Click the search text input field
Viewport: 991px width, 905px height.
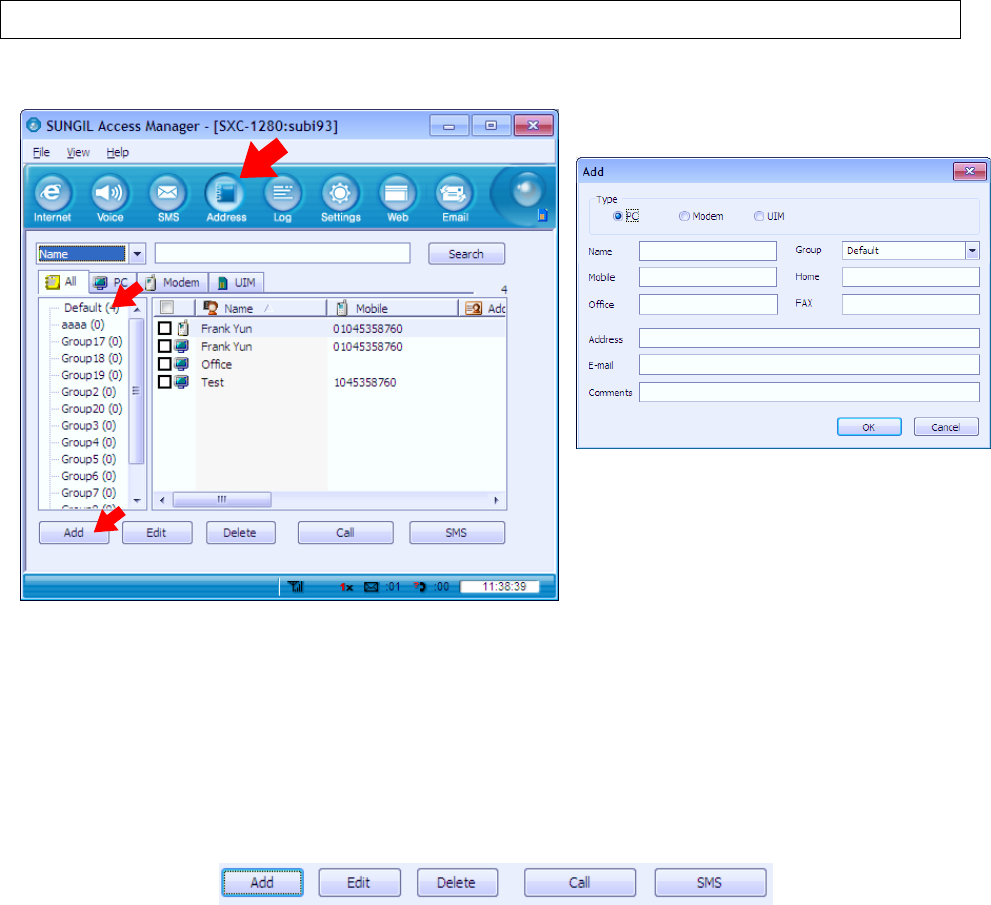click(x=283, y=253)
